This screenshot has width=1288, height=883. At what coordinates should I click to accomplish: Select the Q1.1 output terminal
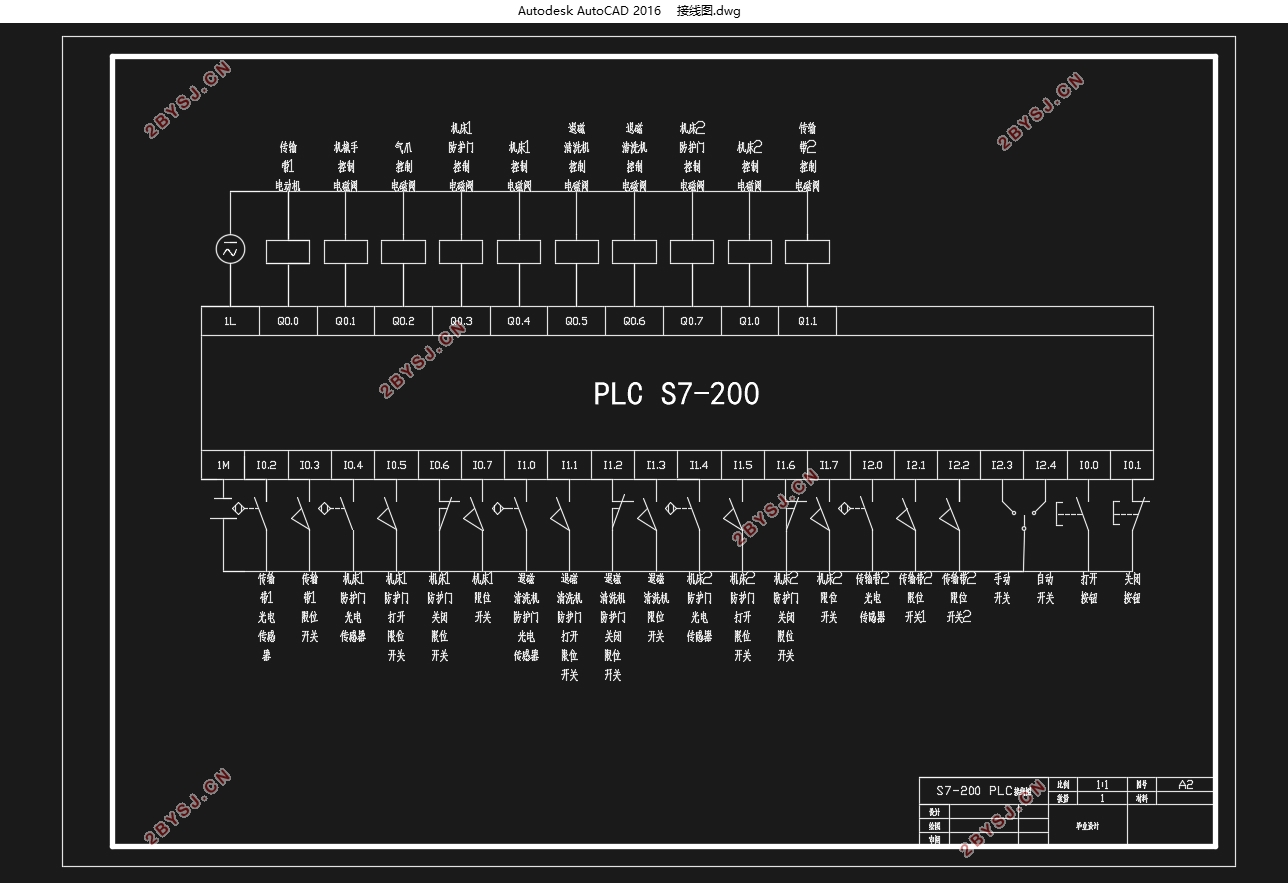coord(807,321)
